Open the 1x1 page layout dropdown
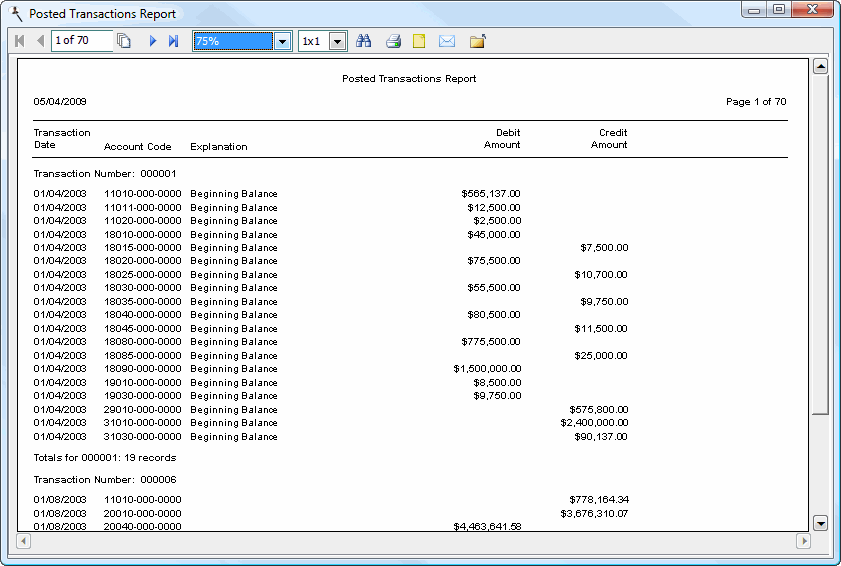This screenshot has width=841, height=566. tap(337, 41)
